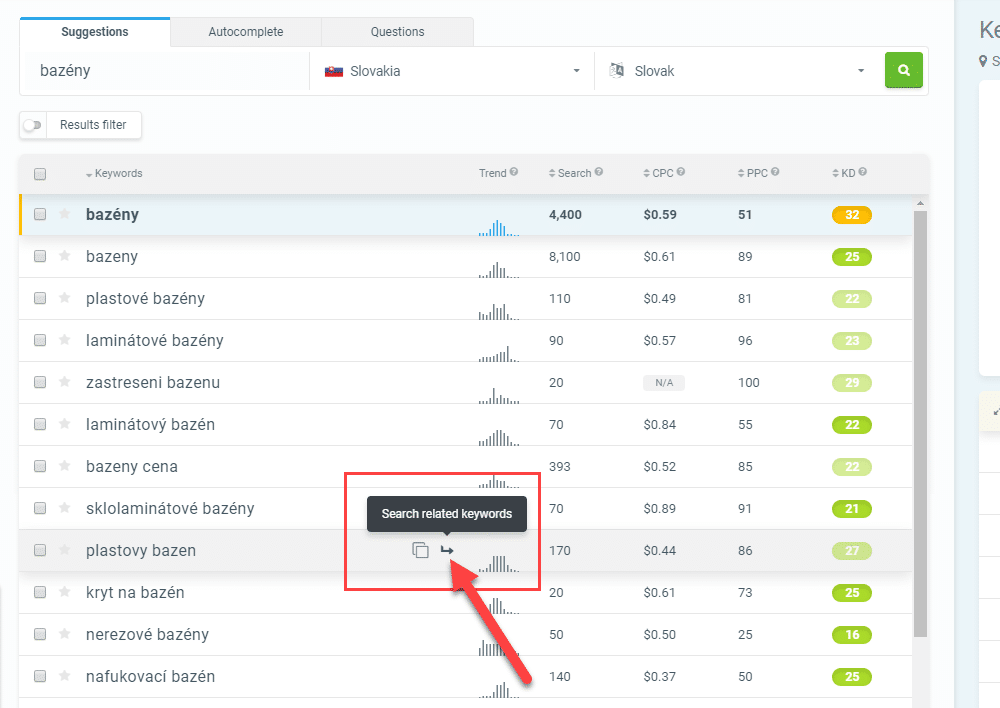Click the green search magnifier button
Viewport: 1000px width, 708px height.
pos(903,70)
